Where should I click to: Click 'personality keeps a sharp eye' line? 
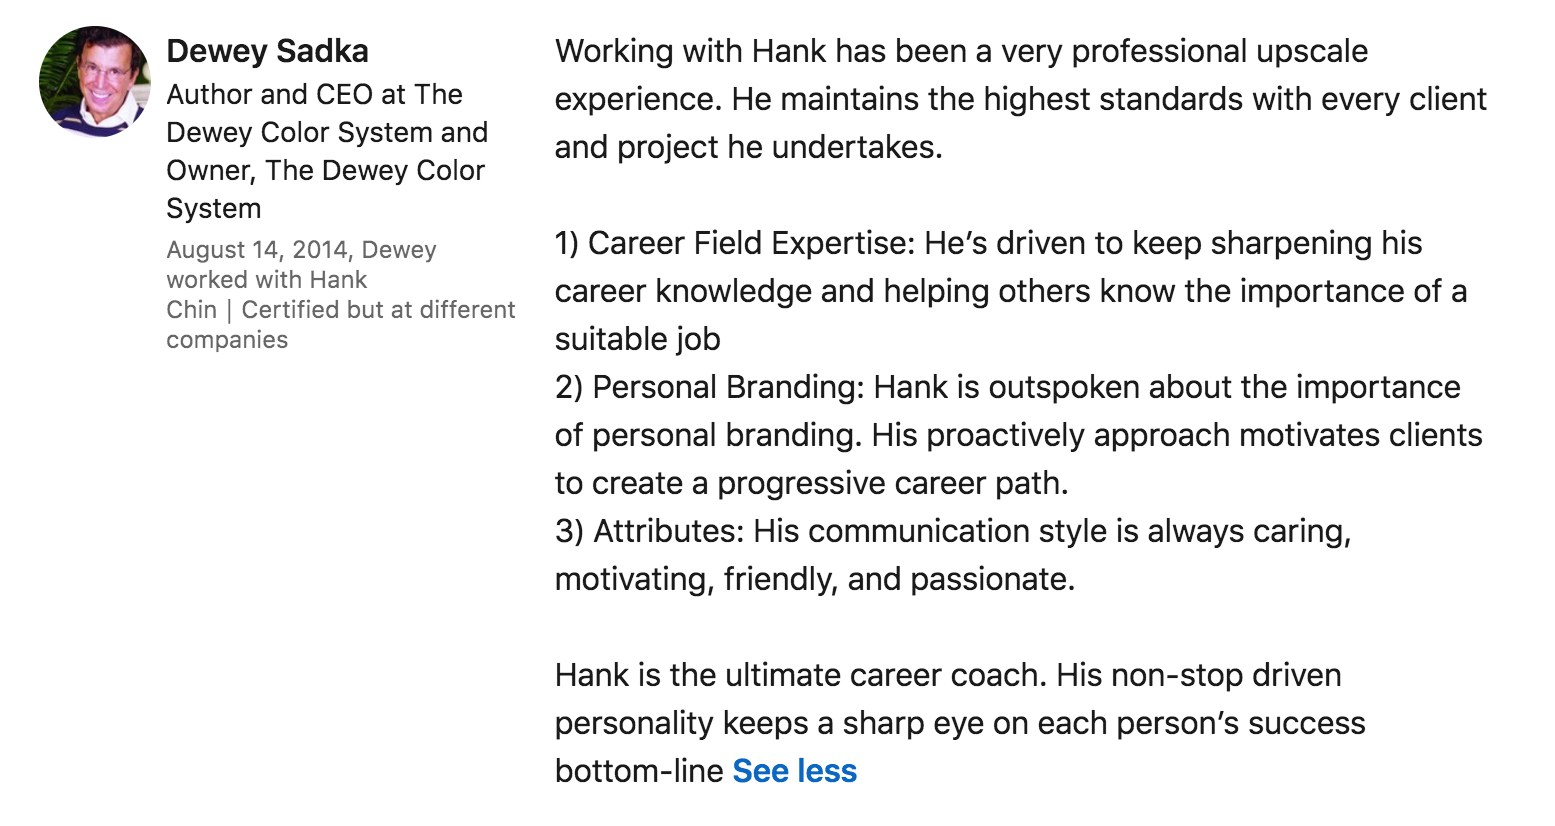pyautogui.click(x=960, y=723)
